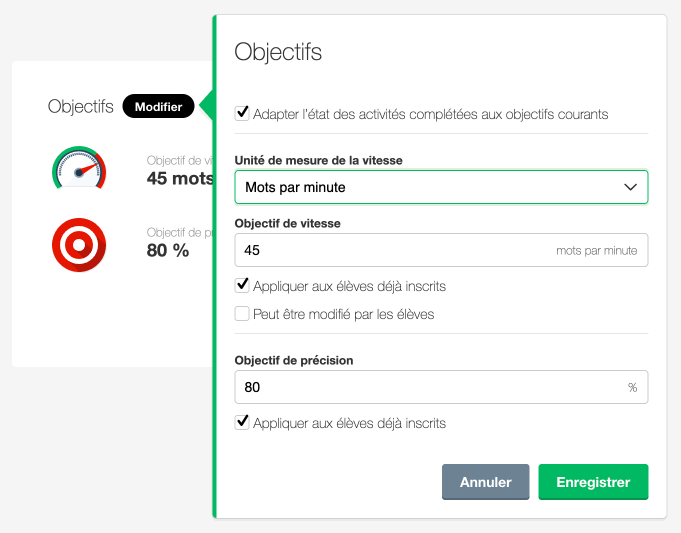Click the Objectifs card title beside Modifier
The image size is (681, 533).
[x=81, y=106]
